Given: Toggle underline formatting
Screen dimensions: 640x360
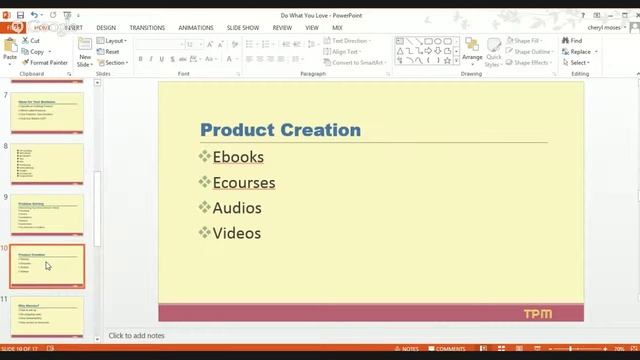Looking at the screenshot, I should pos(162,59).
